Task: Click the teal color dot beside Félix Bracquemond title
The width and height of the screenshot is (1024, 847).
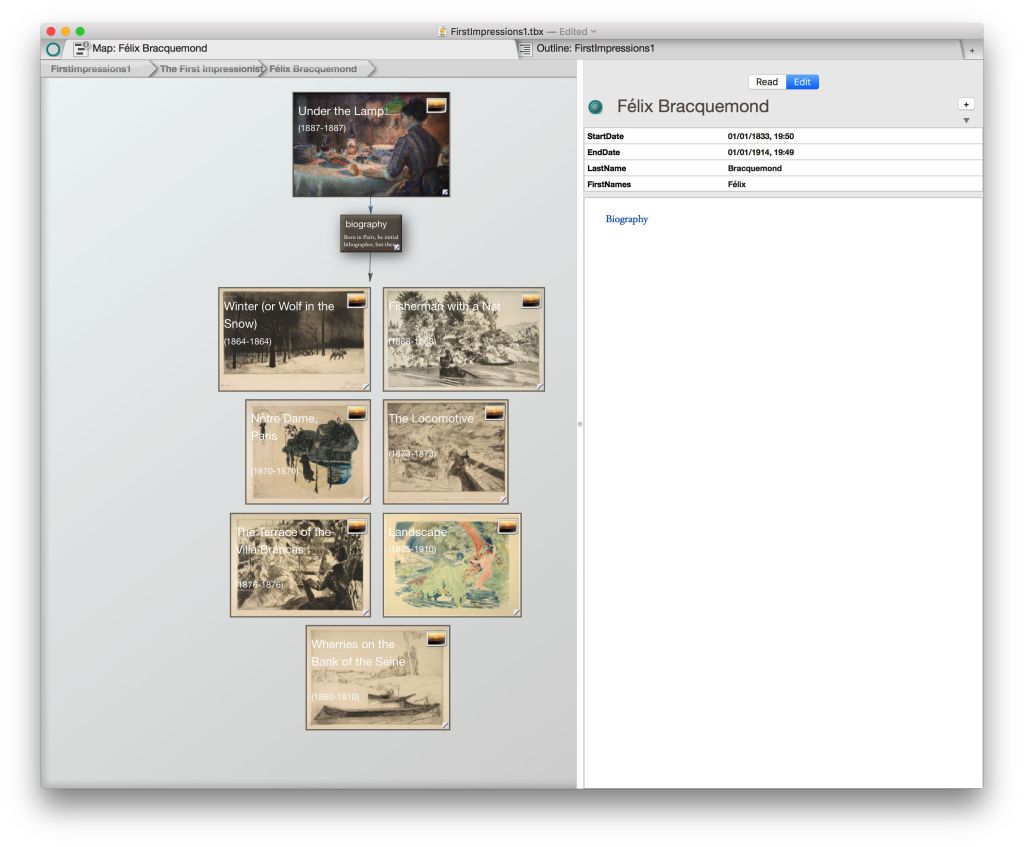Action: (596, 107)
